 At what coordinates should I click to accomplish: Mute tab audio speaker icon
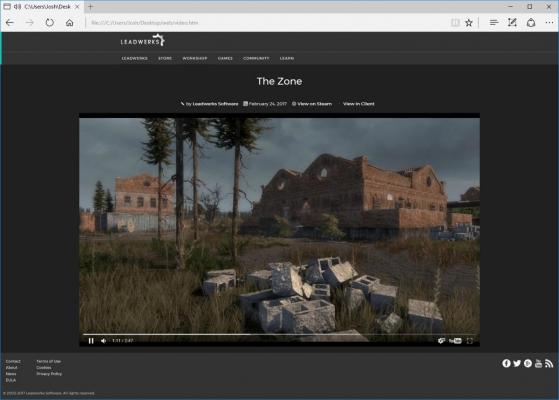point(17,6)
